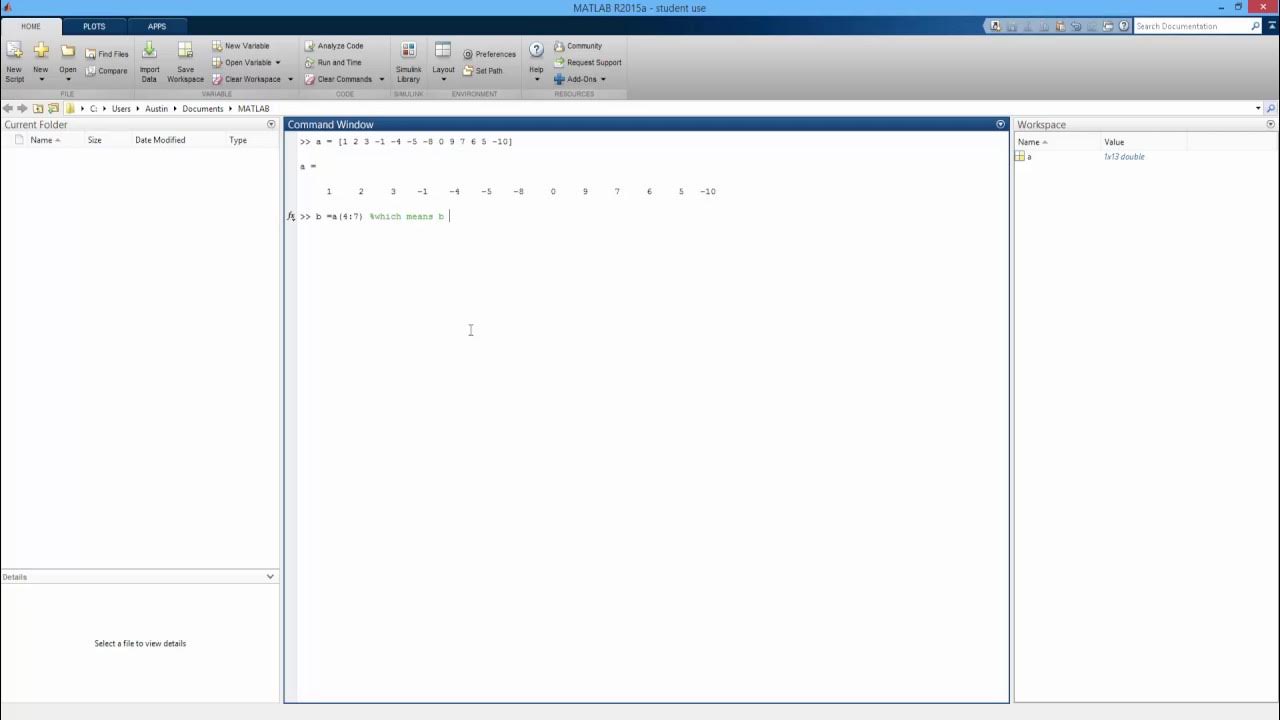Click the Help question mark icon
Screen dimensions: 1280x720
pos(536,50)
